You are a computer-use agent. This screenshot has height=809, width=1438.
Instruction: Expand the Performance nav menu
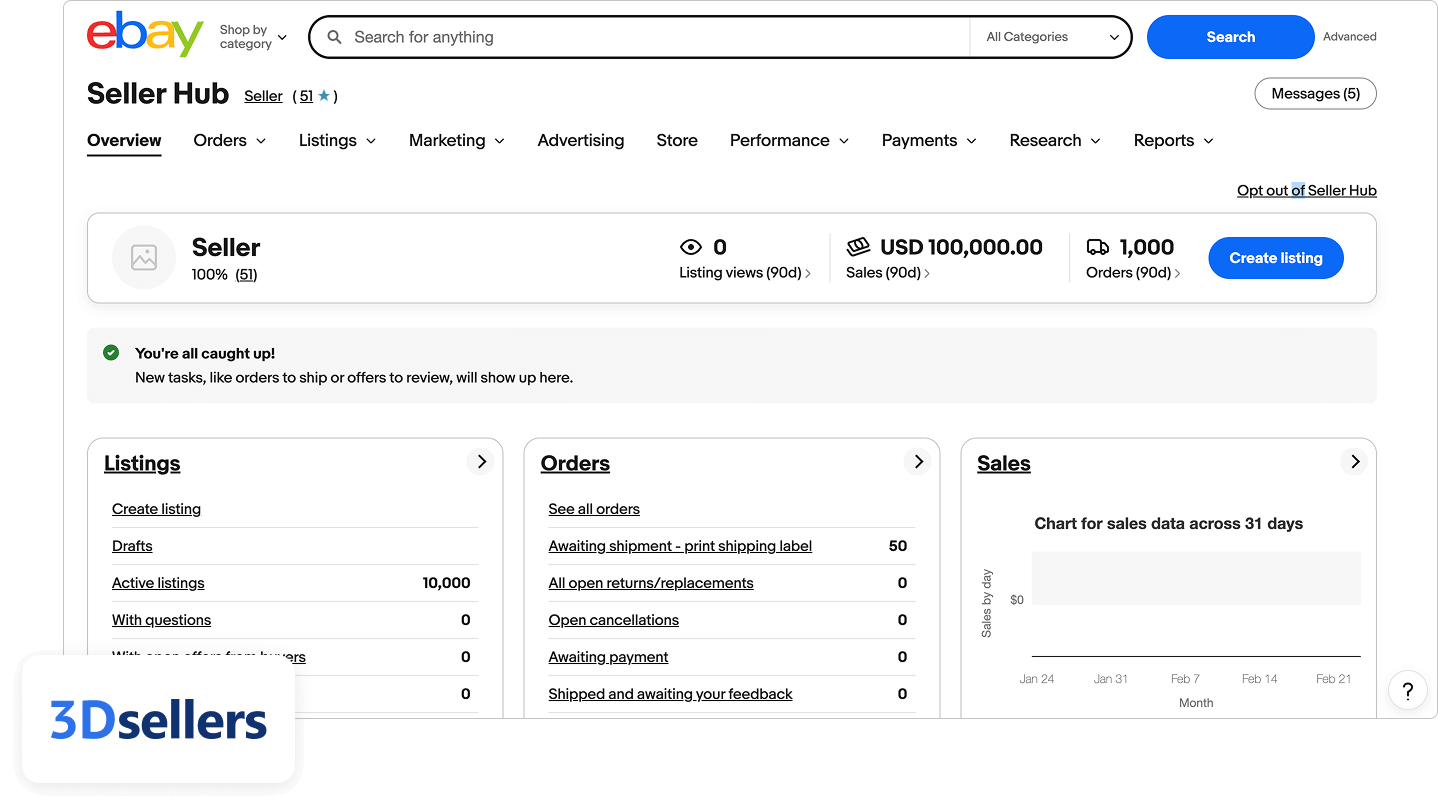click(789, 140)
